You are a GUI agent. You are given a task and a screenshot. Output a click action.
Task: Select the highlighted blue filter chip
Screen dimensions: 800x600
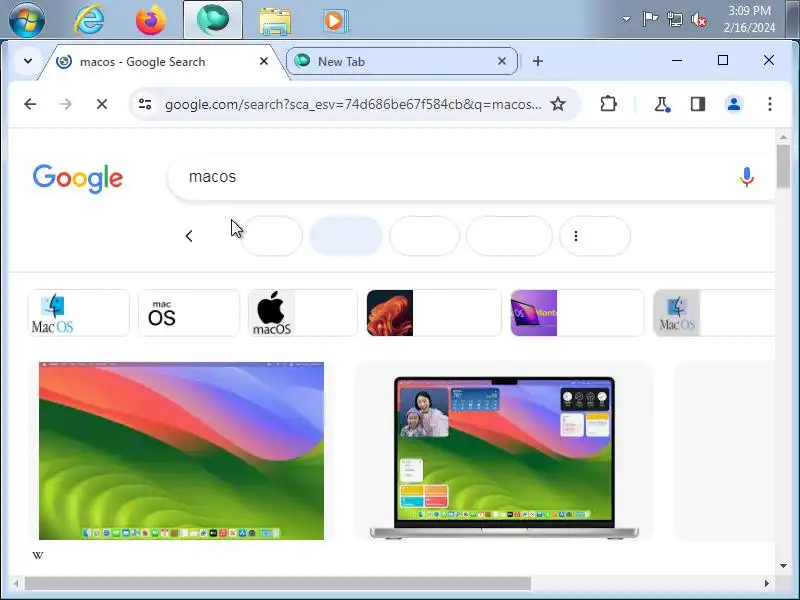345,236
